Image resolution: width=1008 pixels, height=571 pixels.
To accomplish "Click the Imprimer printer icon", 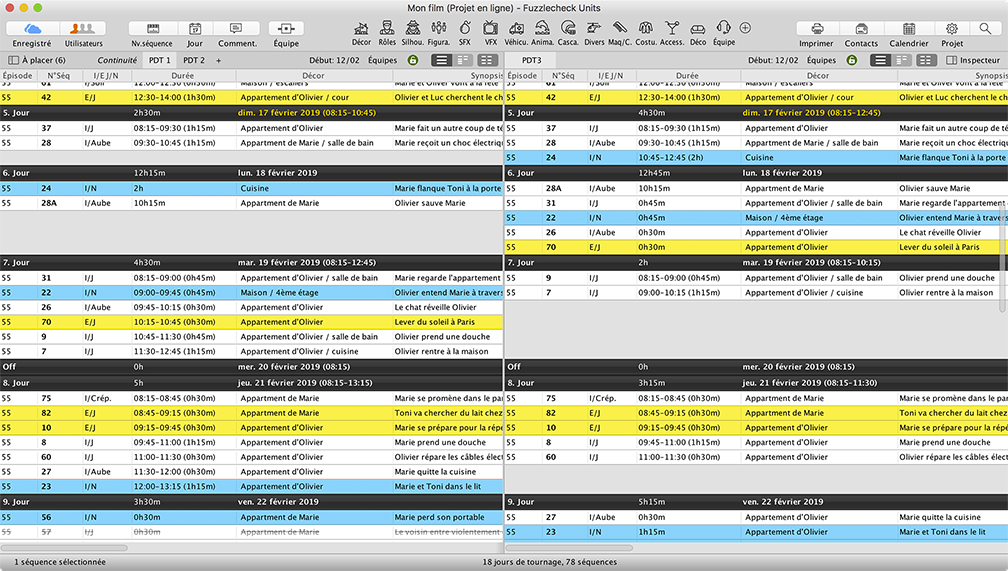I will pyautogui.click(x=816, y=28).
